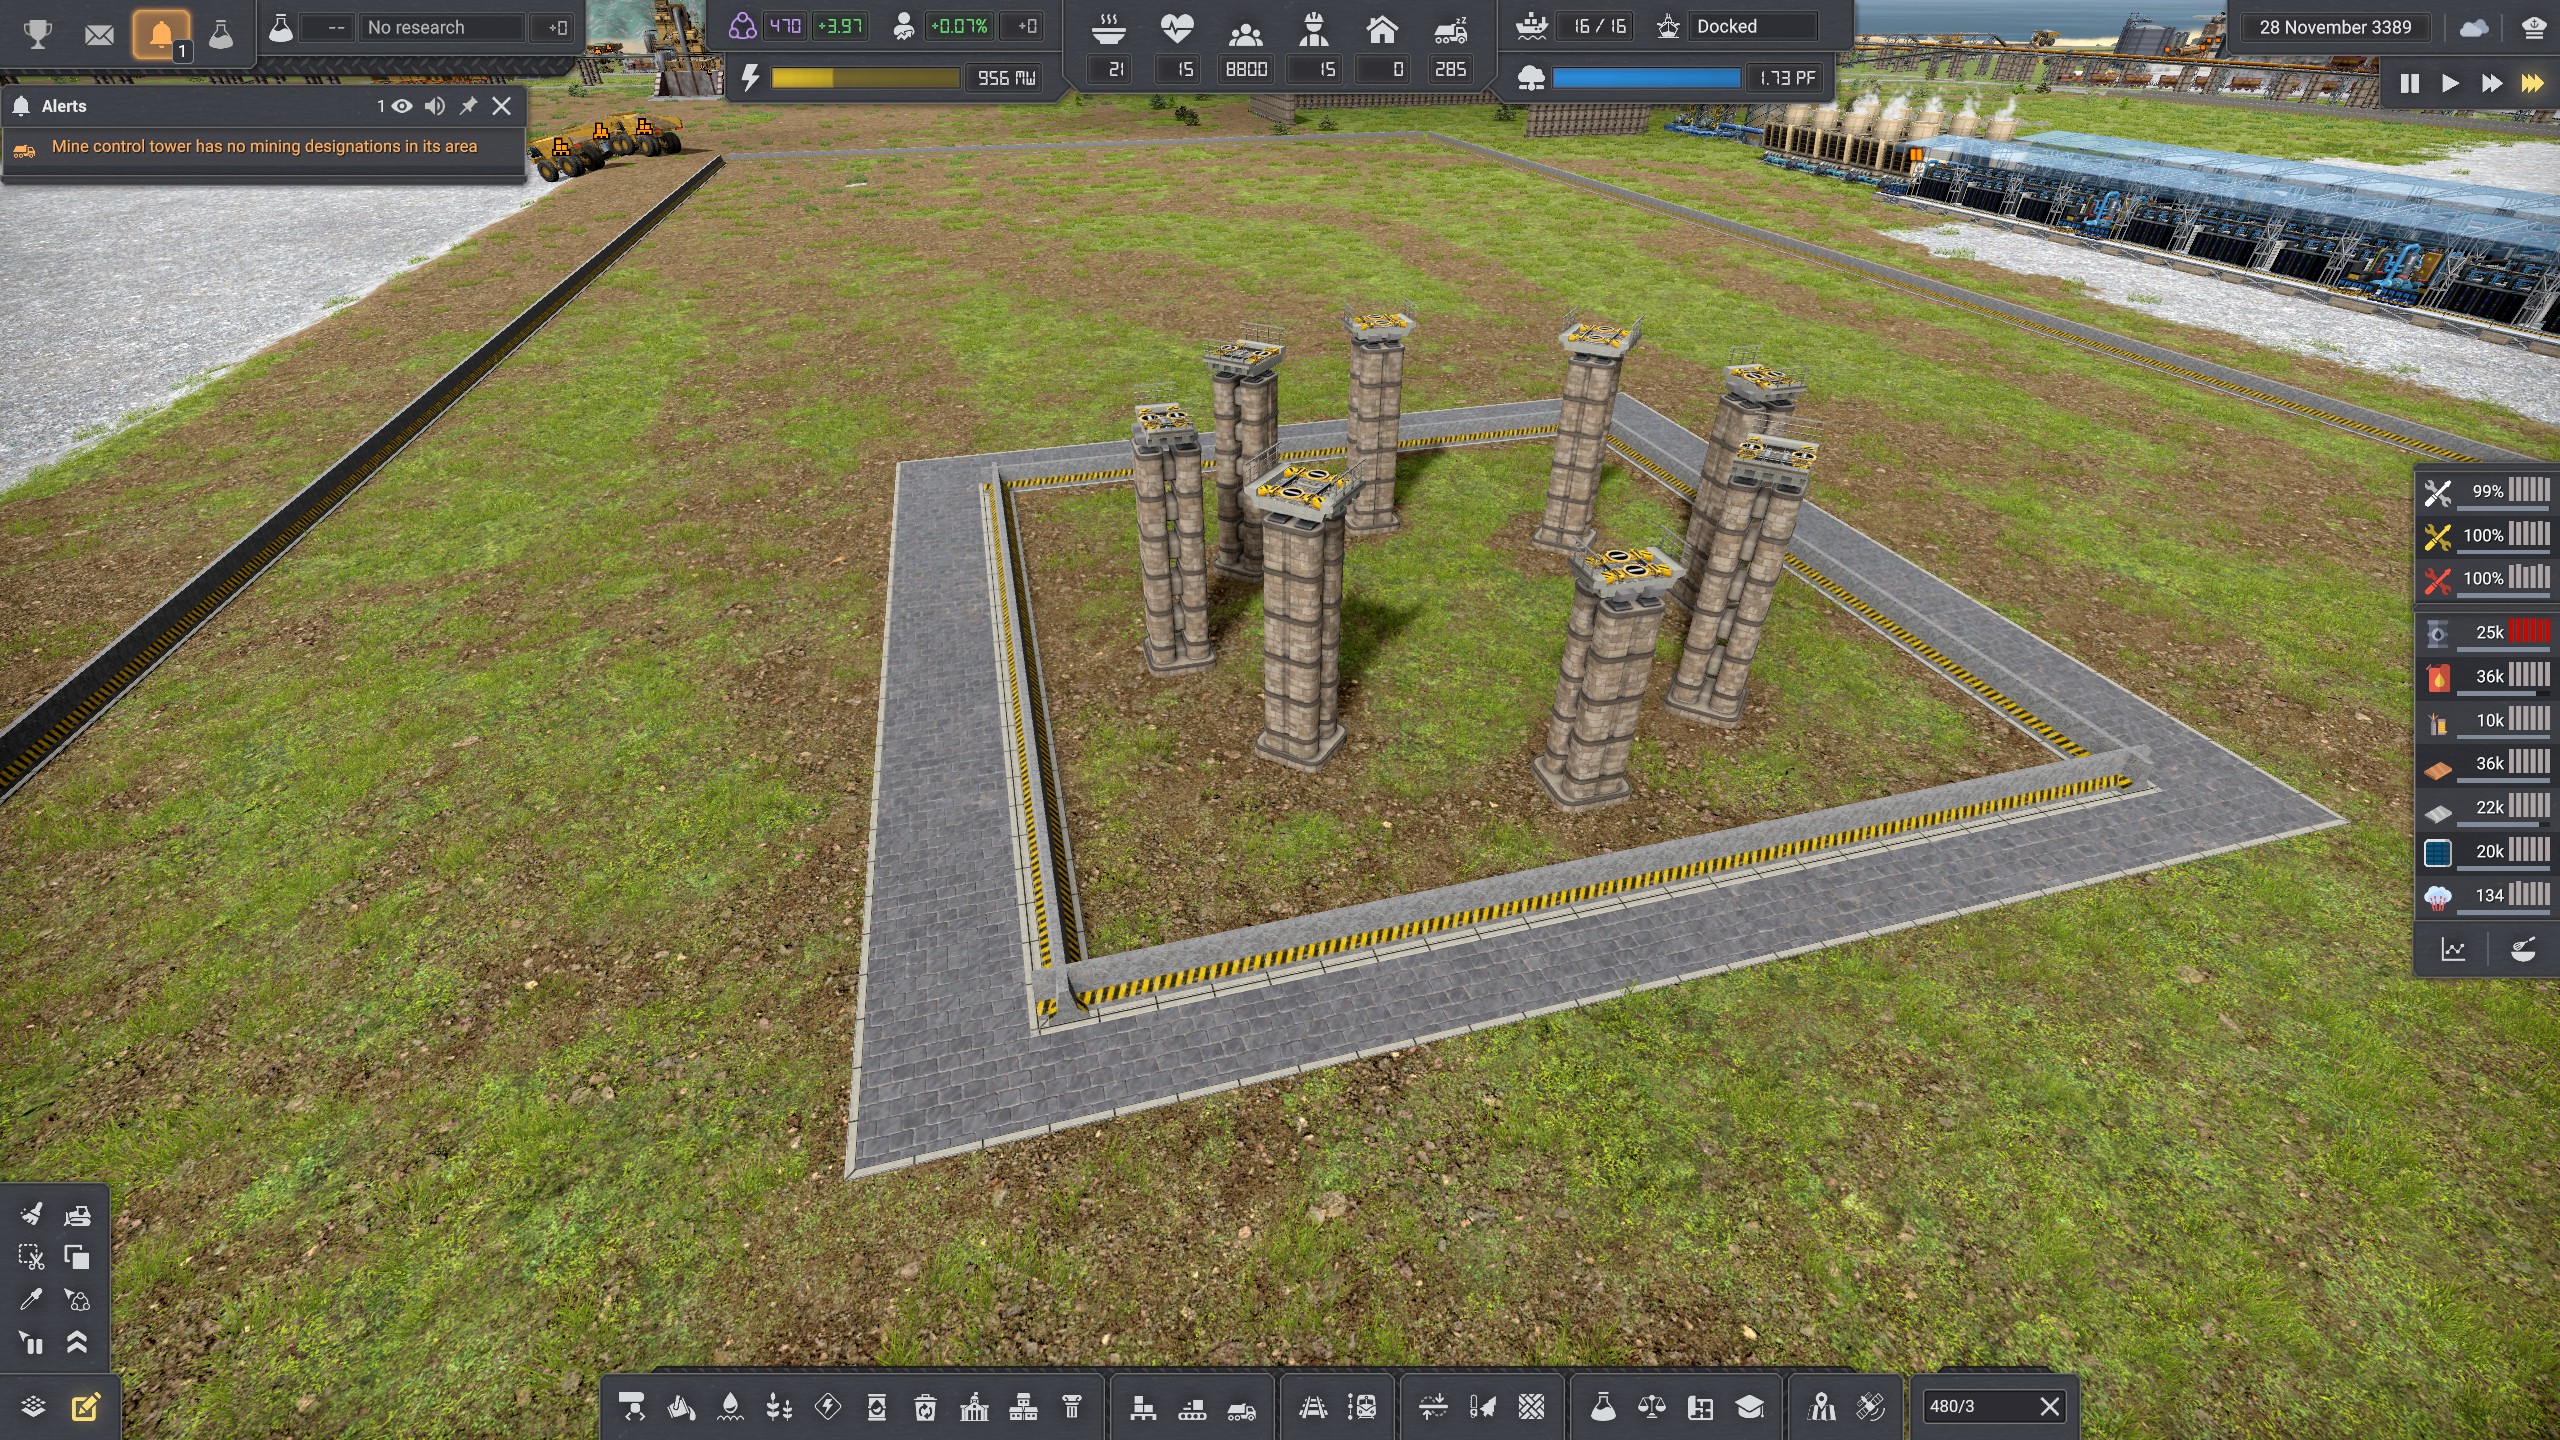Open the recycling bin build category

[925, 1408]
